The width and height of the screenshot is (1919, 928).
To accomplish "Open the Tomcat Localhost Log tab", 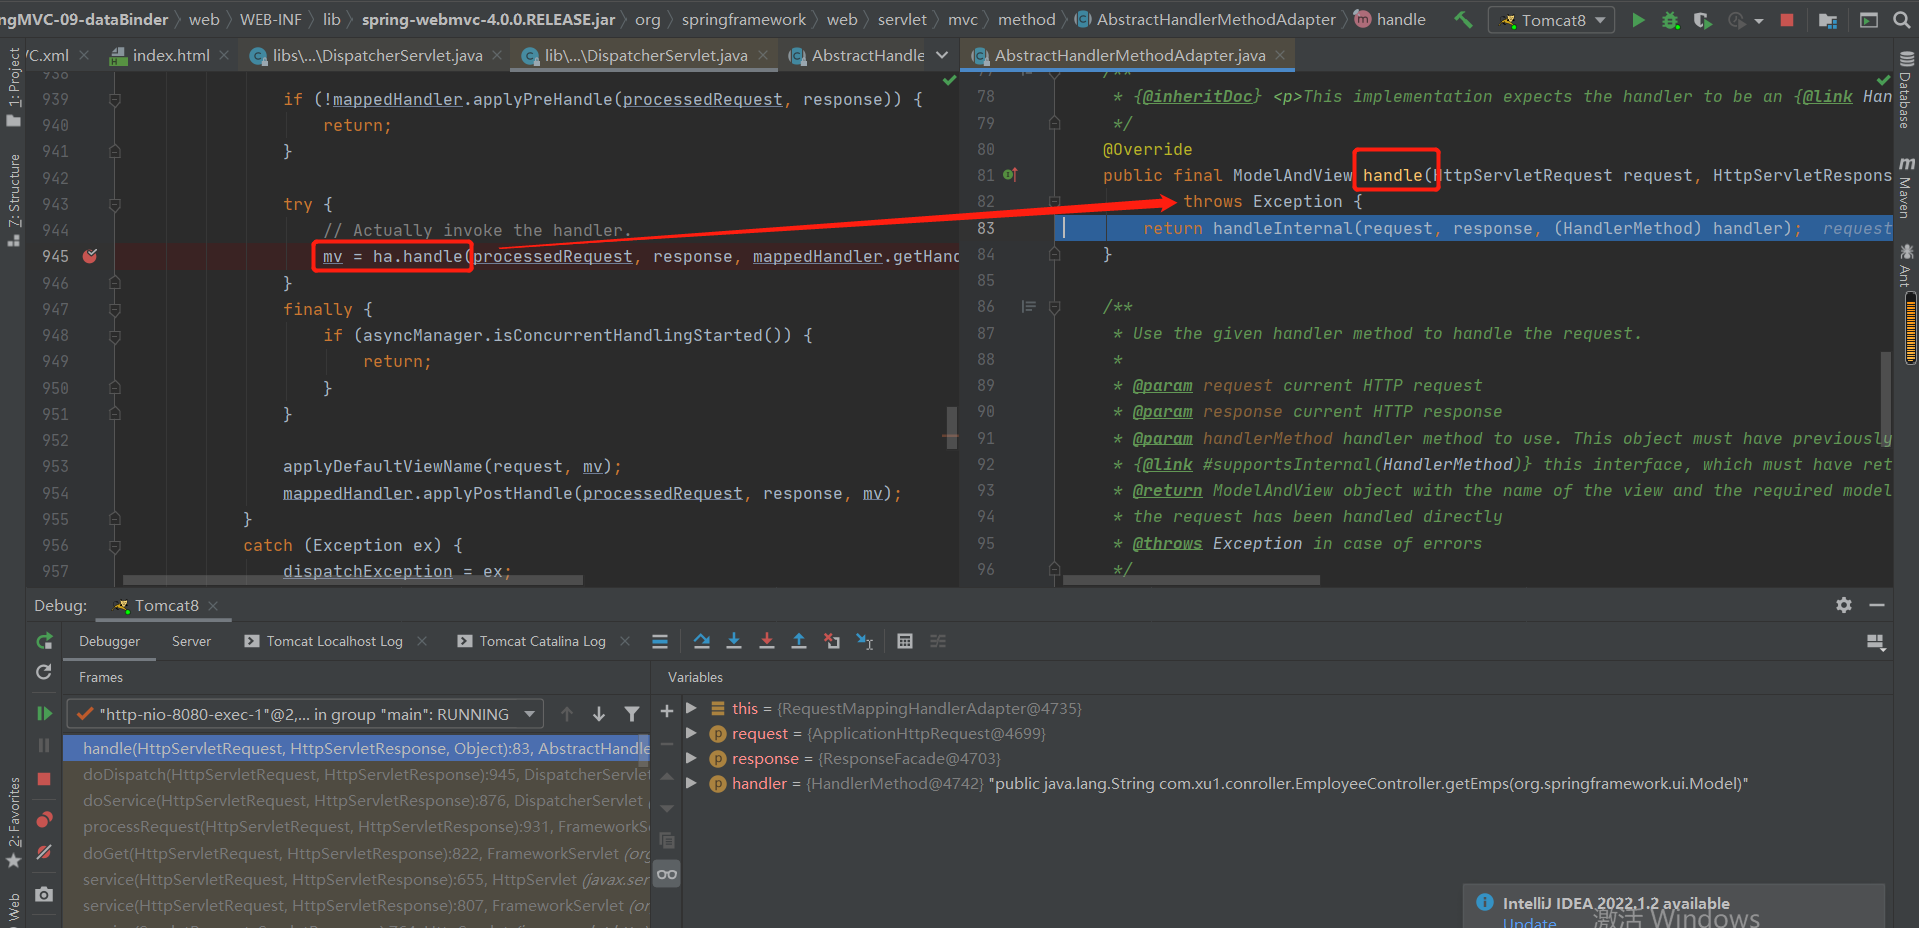I will (324, 641).
